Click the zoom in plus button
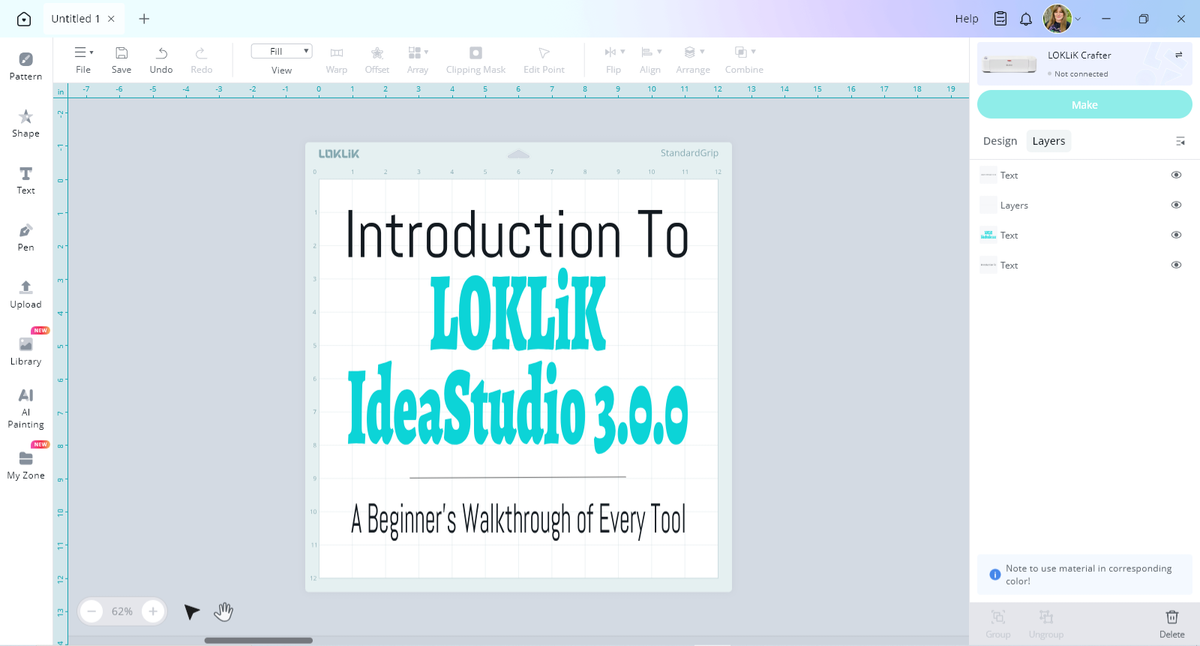The image size is (1200, 646). click(x=152, y=611)
